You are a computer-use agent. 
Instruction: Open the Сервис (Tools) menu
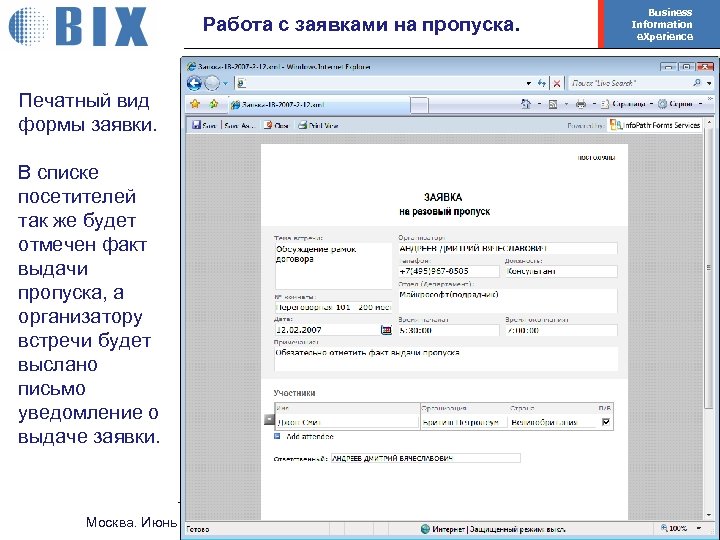pos(680,104)
